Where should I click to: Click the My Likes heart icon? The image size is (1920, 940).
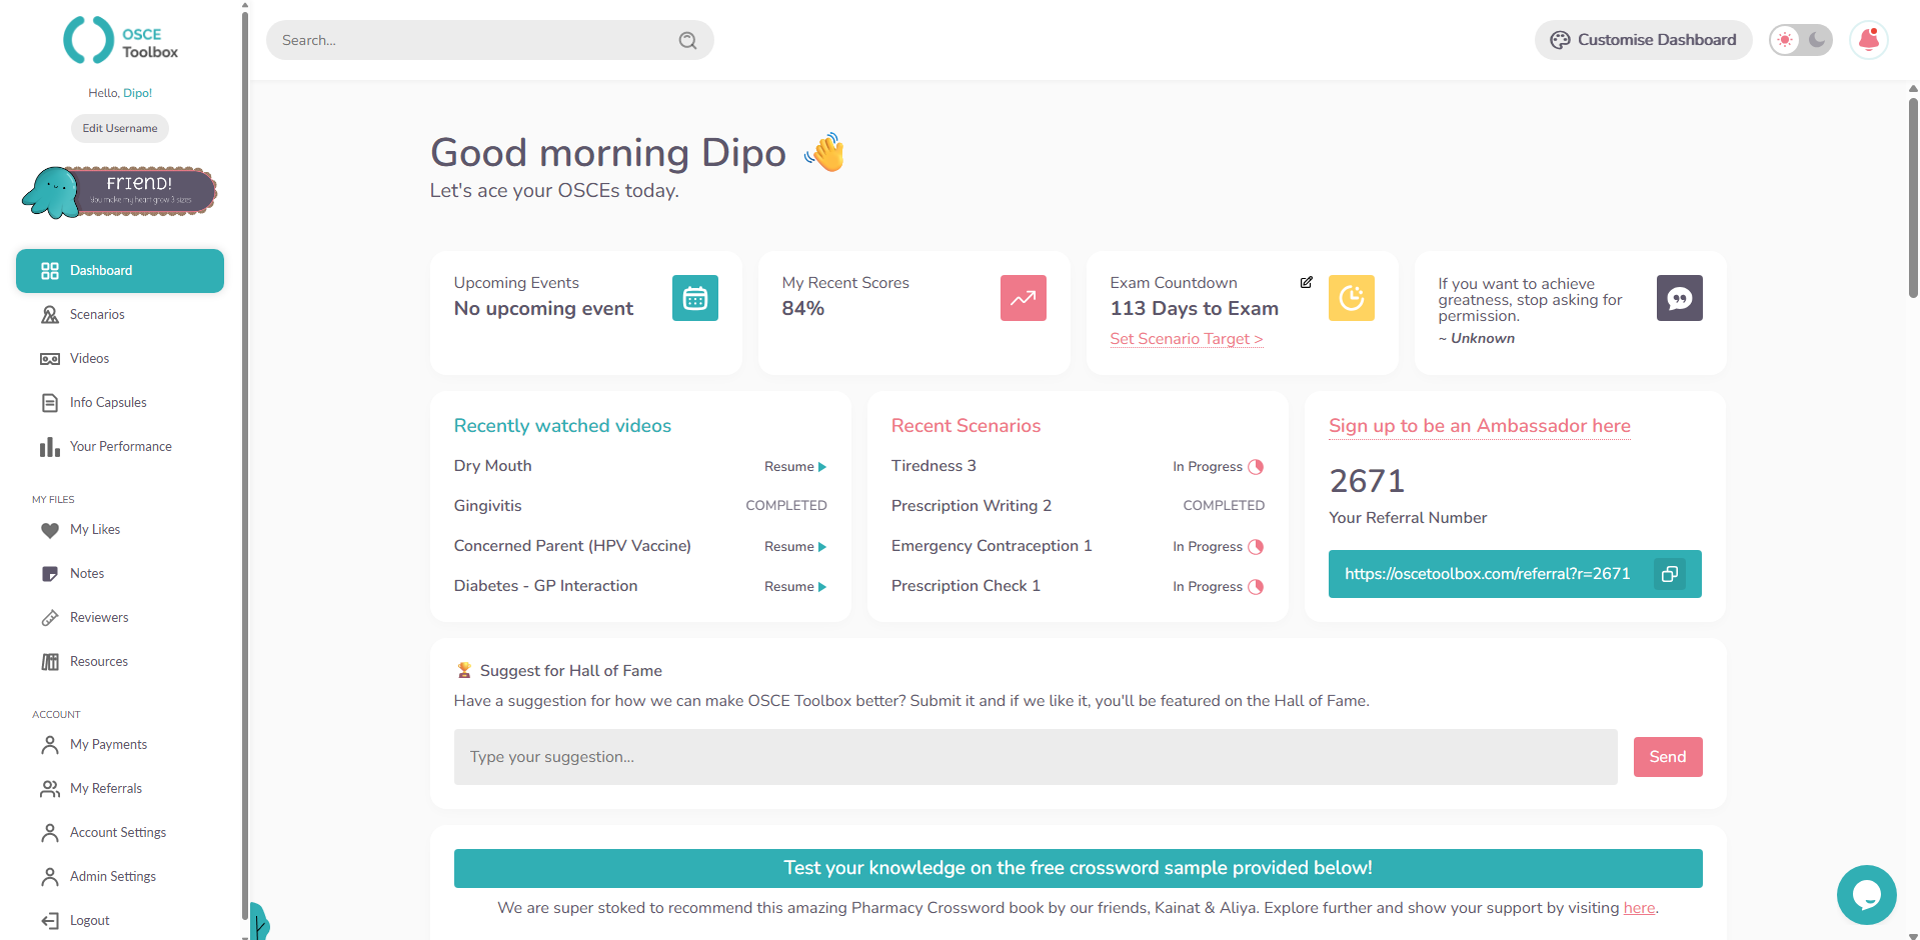tap(50, 530)
